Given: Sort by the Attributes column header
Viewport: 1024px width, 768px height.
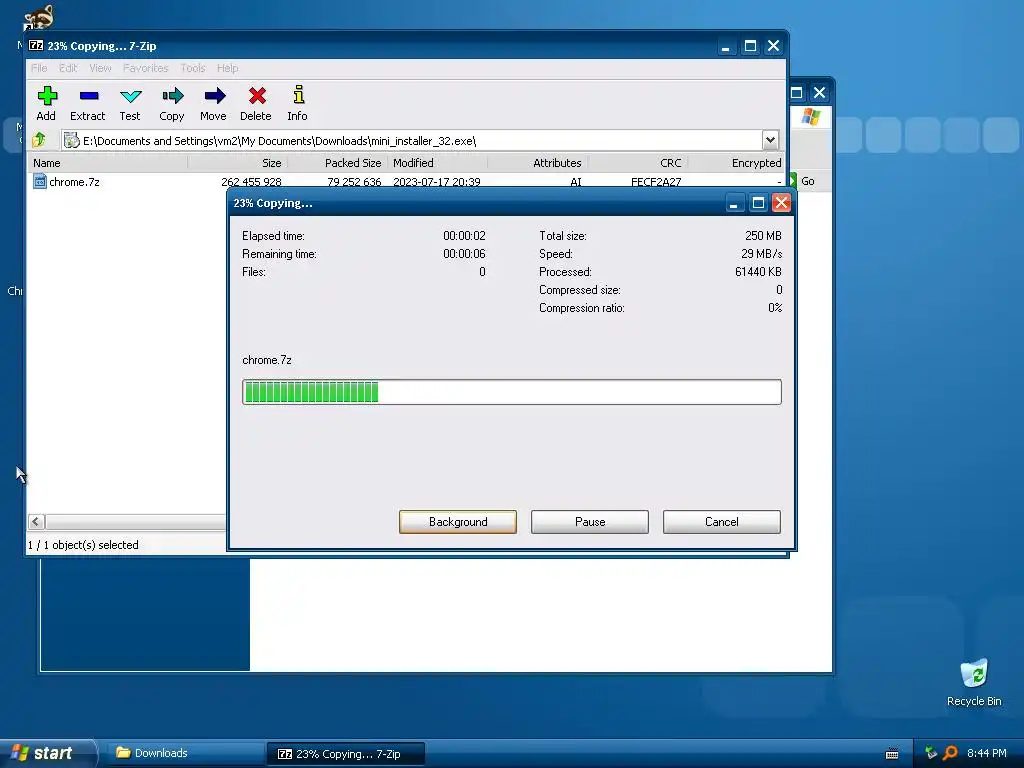Looking at the screenshot, I should coord(537,163).
